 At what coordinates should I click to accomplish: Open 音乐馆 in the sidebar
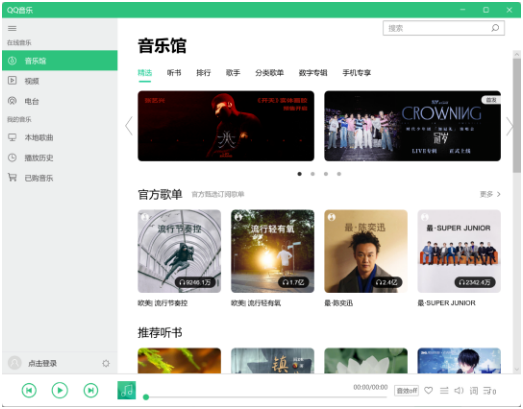[60, 61]
